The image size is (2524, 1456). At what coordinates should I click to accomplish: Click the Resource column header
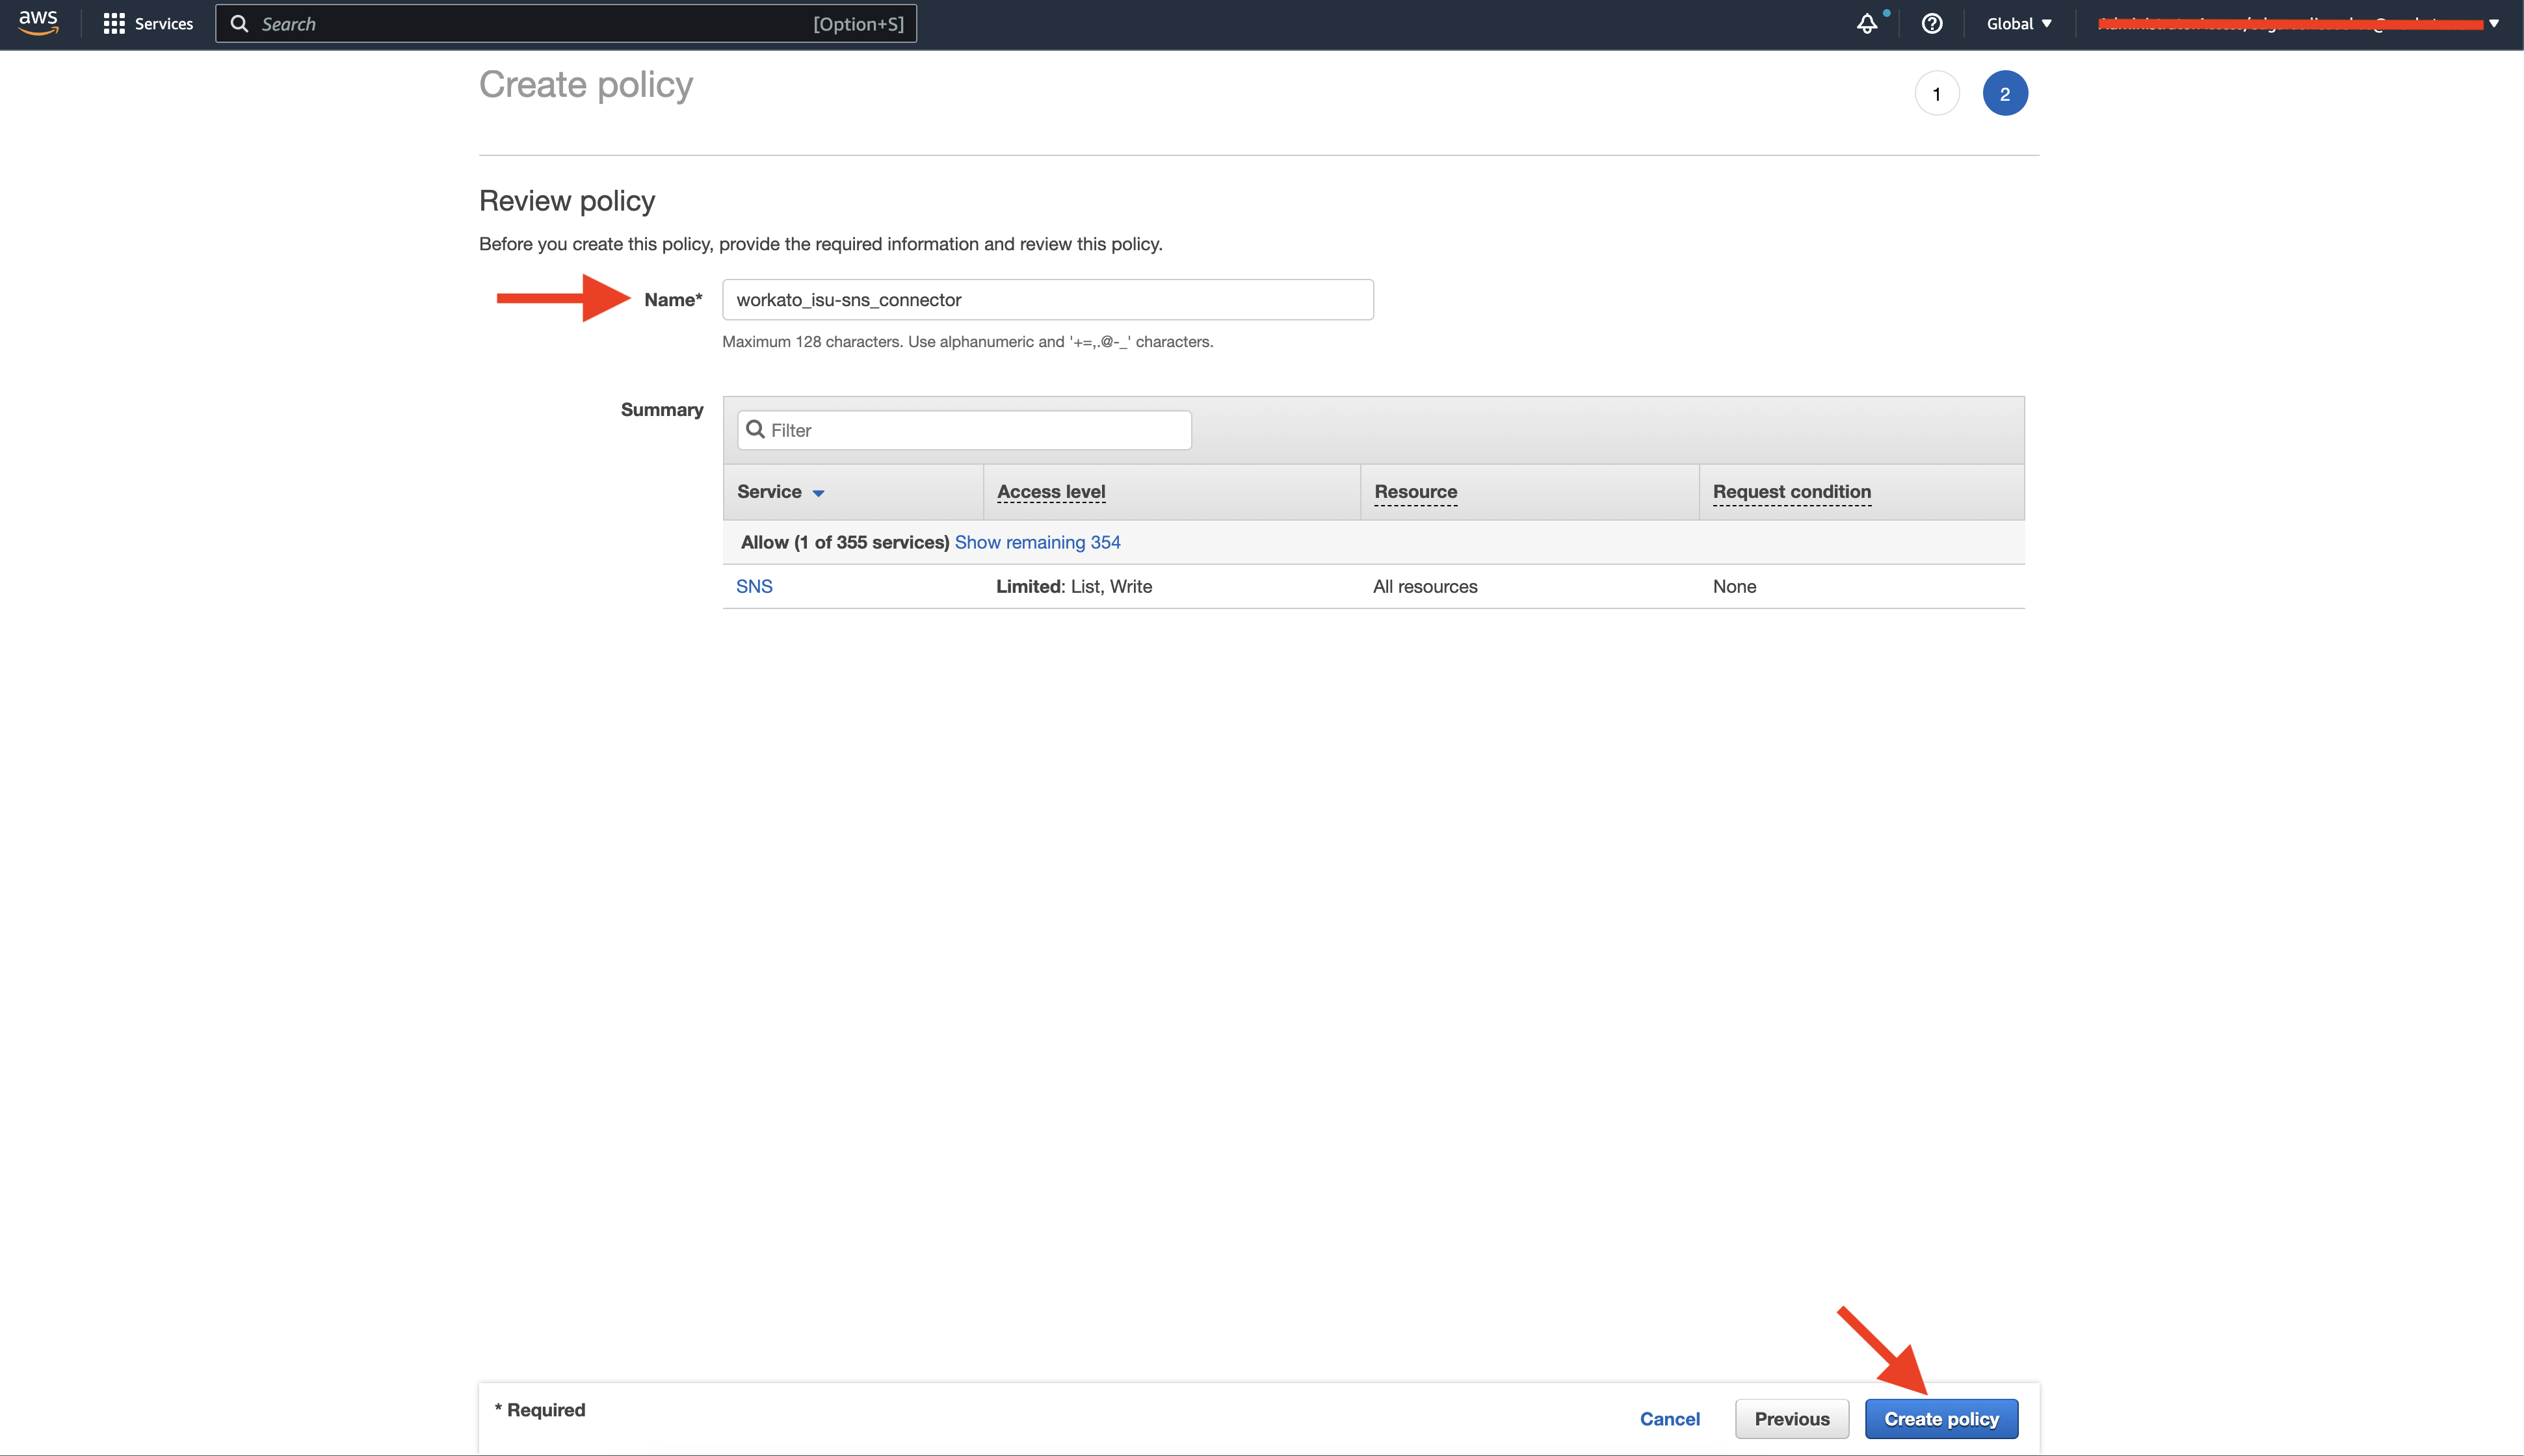pos(1415,491)
